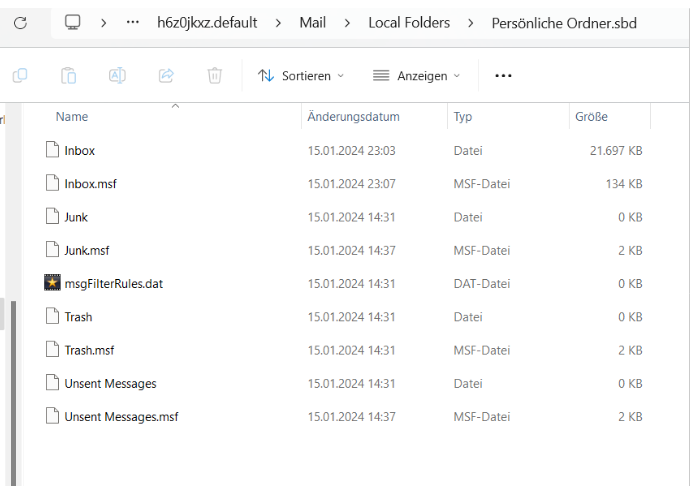Expand chevron after Mail in breadcrumb
This screenshot has height=486, width=692.
point(347,23)
